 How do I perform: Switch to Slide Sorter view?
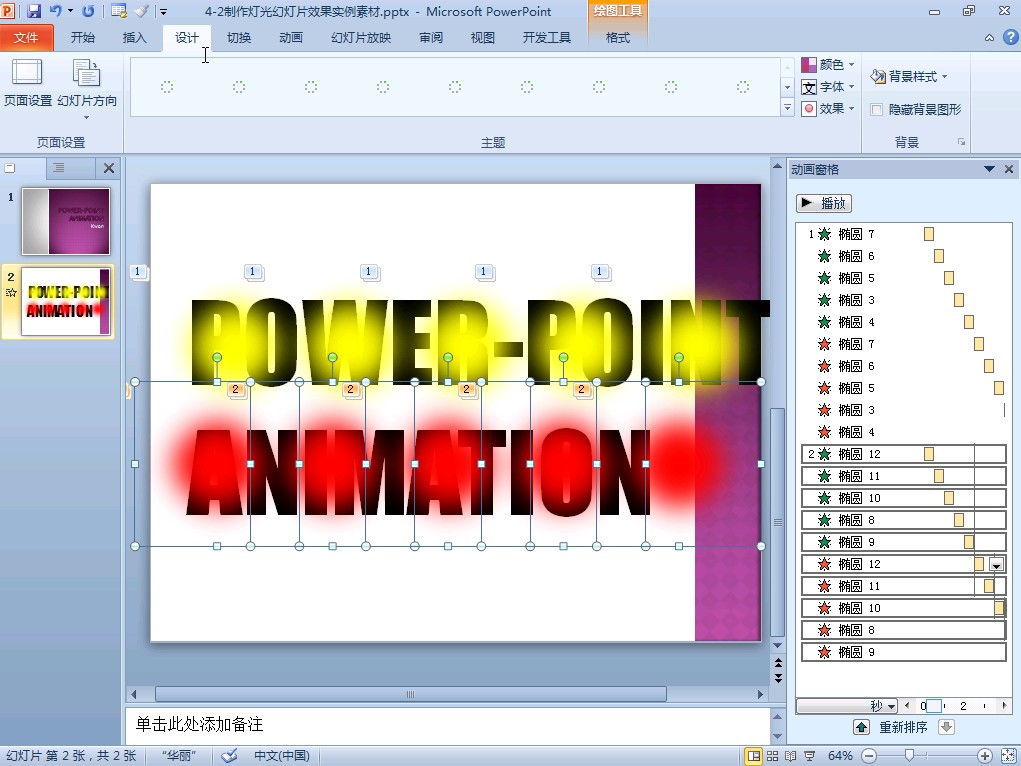(x=772, y=756)
